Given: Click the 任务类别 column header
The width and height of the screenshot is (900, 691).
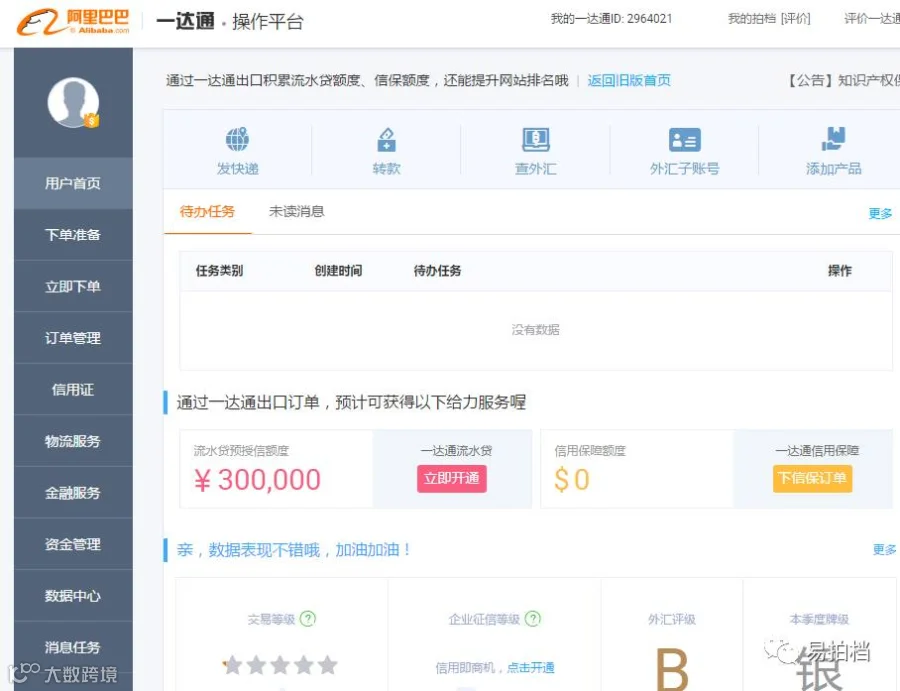Looking at the screenshot, I should click(x=219, y=270).
